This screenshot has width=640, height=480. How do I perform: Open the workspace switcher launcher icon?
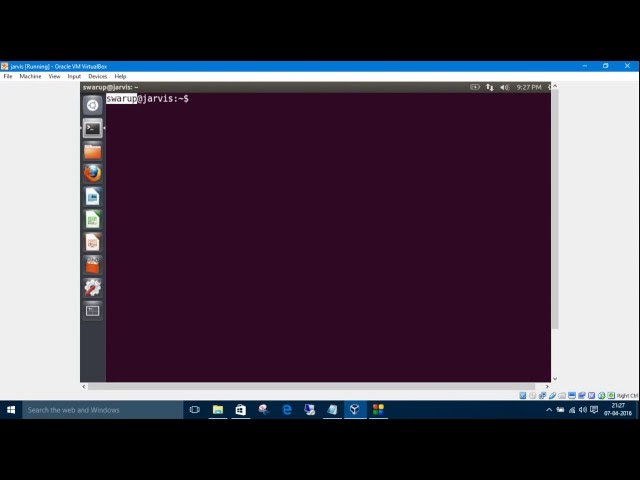pyautogui.click(x=93, y=311)
